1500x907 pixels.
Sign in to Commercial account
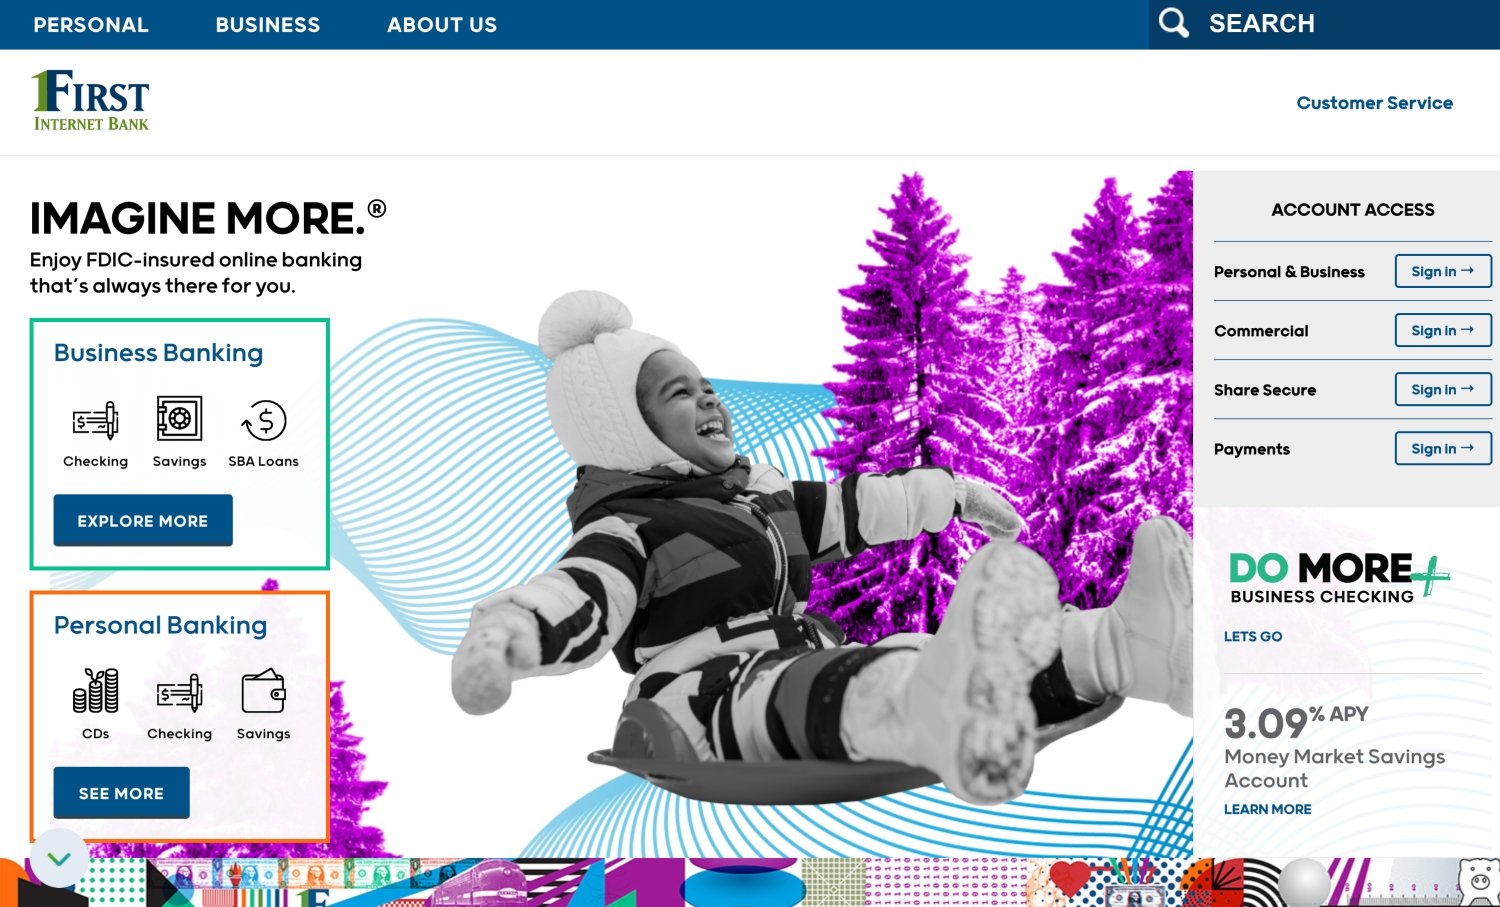coord(1443,330)
